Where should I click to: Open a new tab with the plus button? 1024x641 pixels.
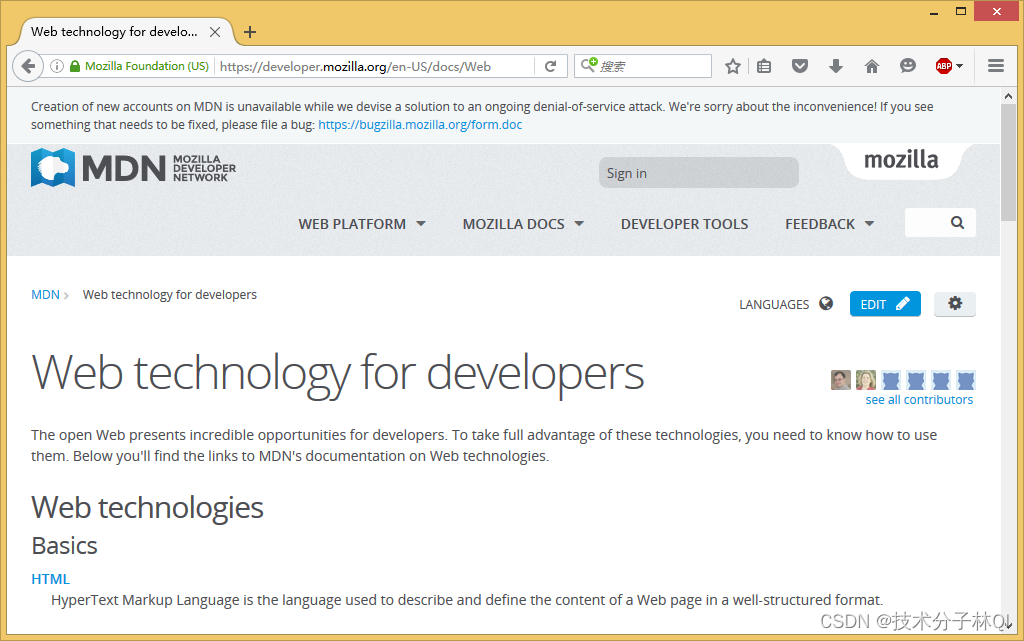(249, 32)
